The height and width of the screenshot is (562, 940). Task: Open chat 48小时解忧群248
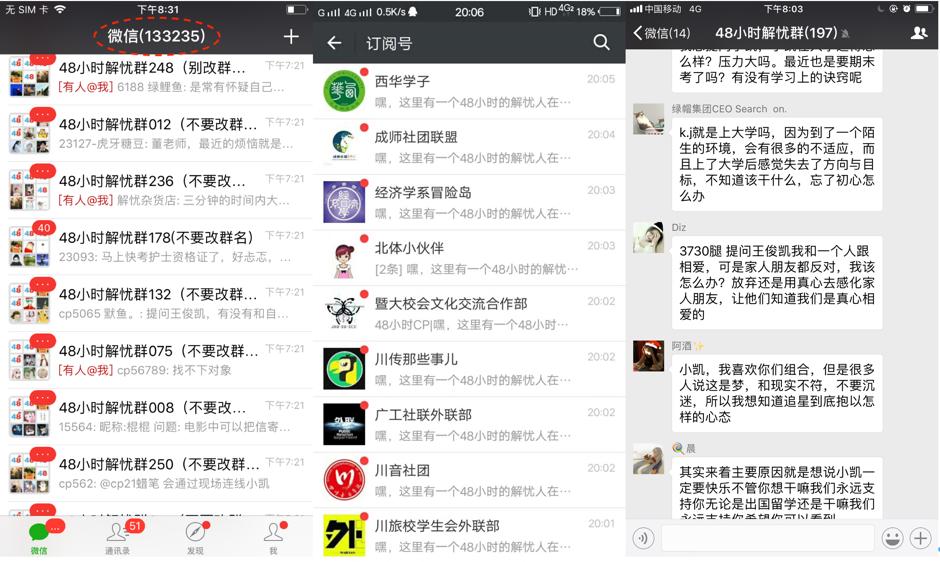pyautogui.click(x=157, y=77)
